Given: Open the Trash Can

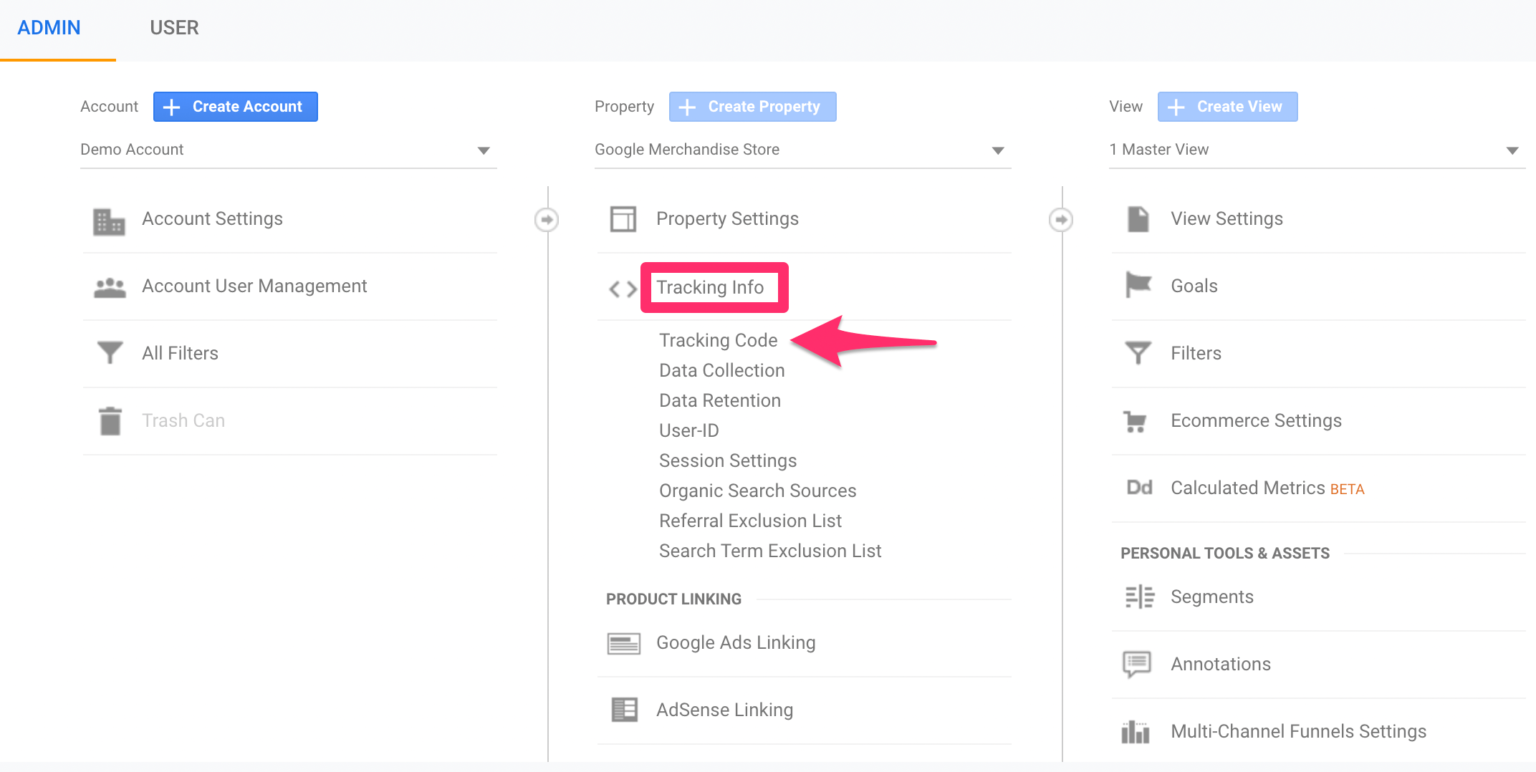Looking at the screenshot, I should coord(108,420).
